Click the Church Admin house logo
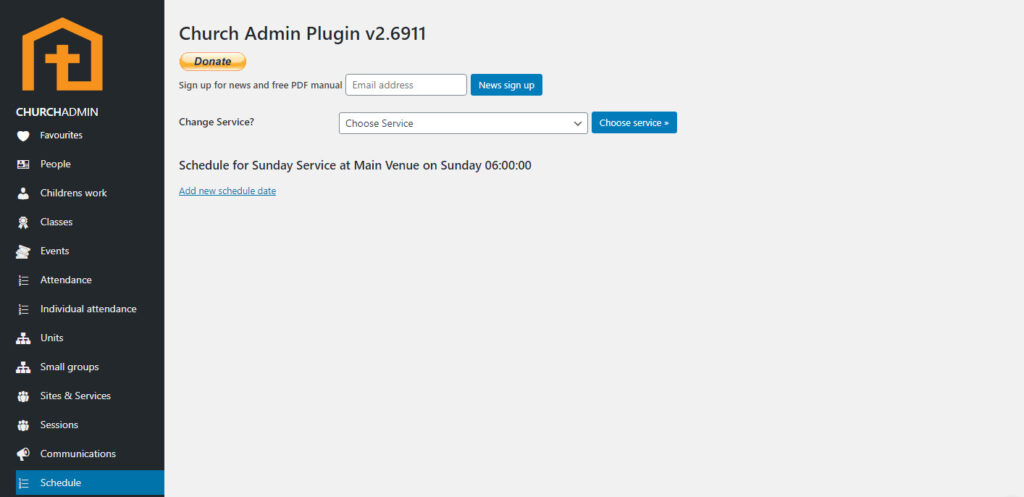 [x=62, y=55]
